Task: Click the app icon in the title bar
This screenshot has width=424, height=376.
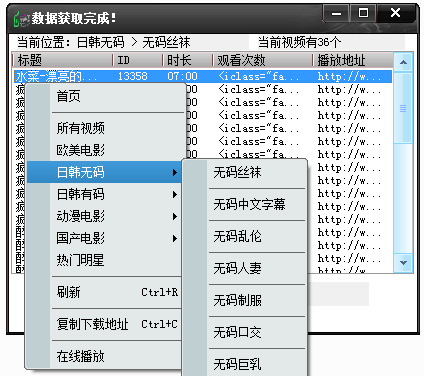Action: coord(21,18)
